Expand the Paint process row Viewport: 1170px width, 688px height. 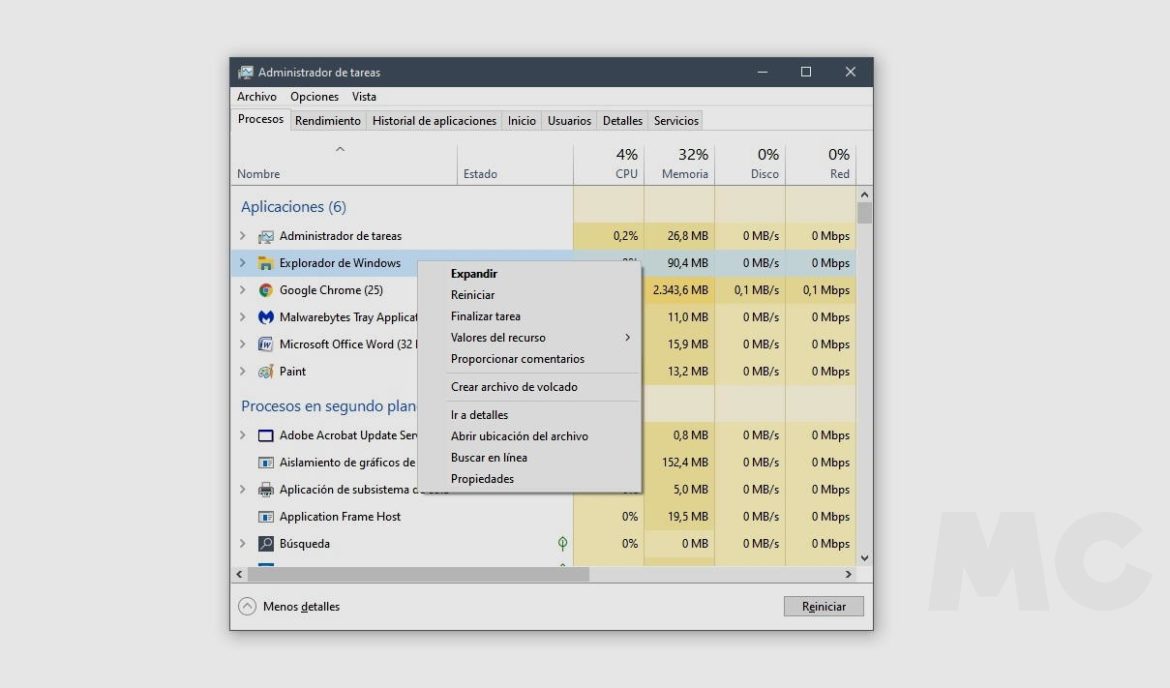tap(243, 372)
